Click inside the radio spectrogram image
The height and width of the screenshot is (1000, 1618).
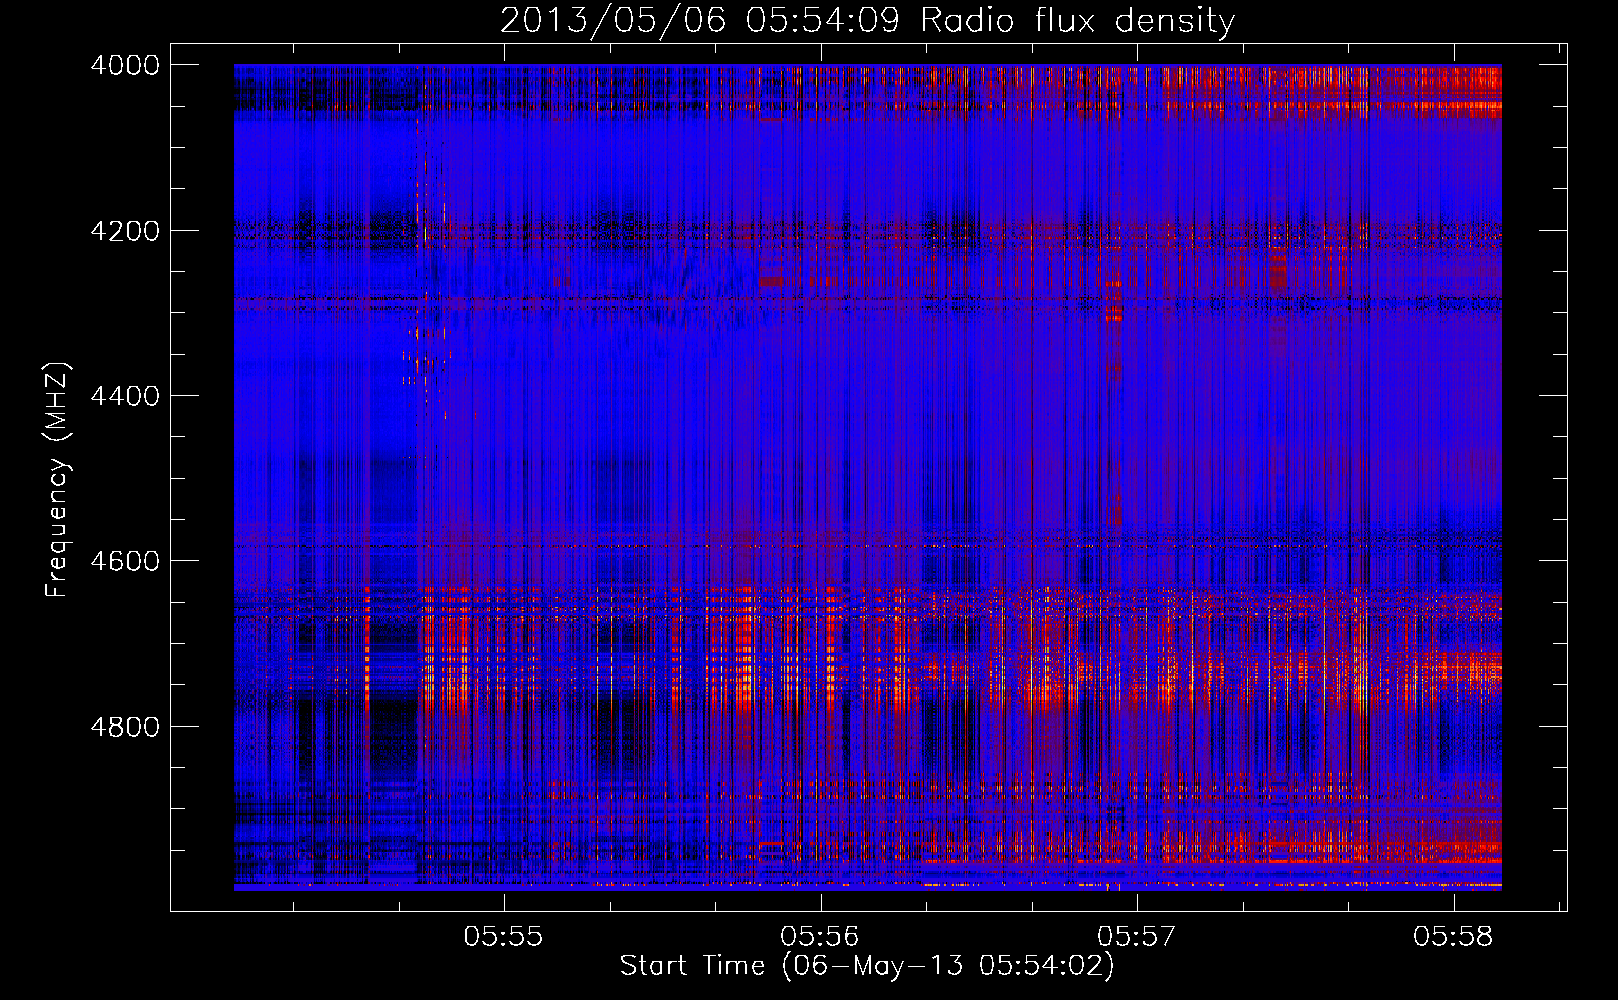867,477
